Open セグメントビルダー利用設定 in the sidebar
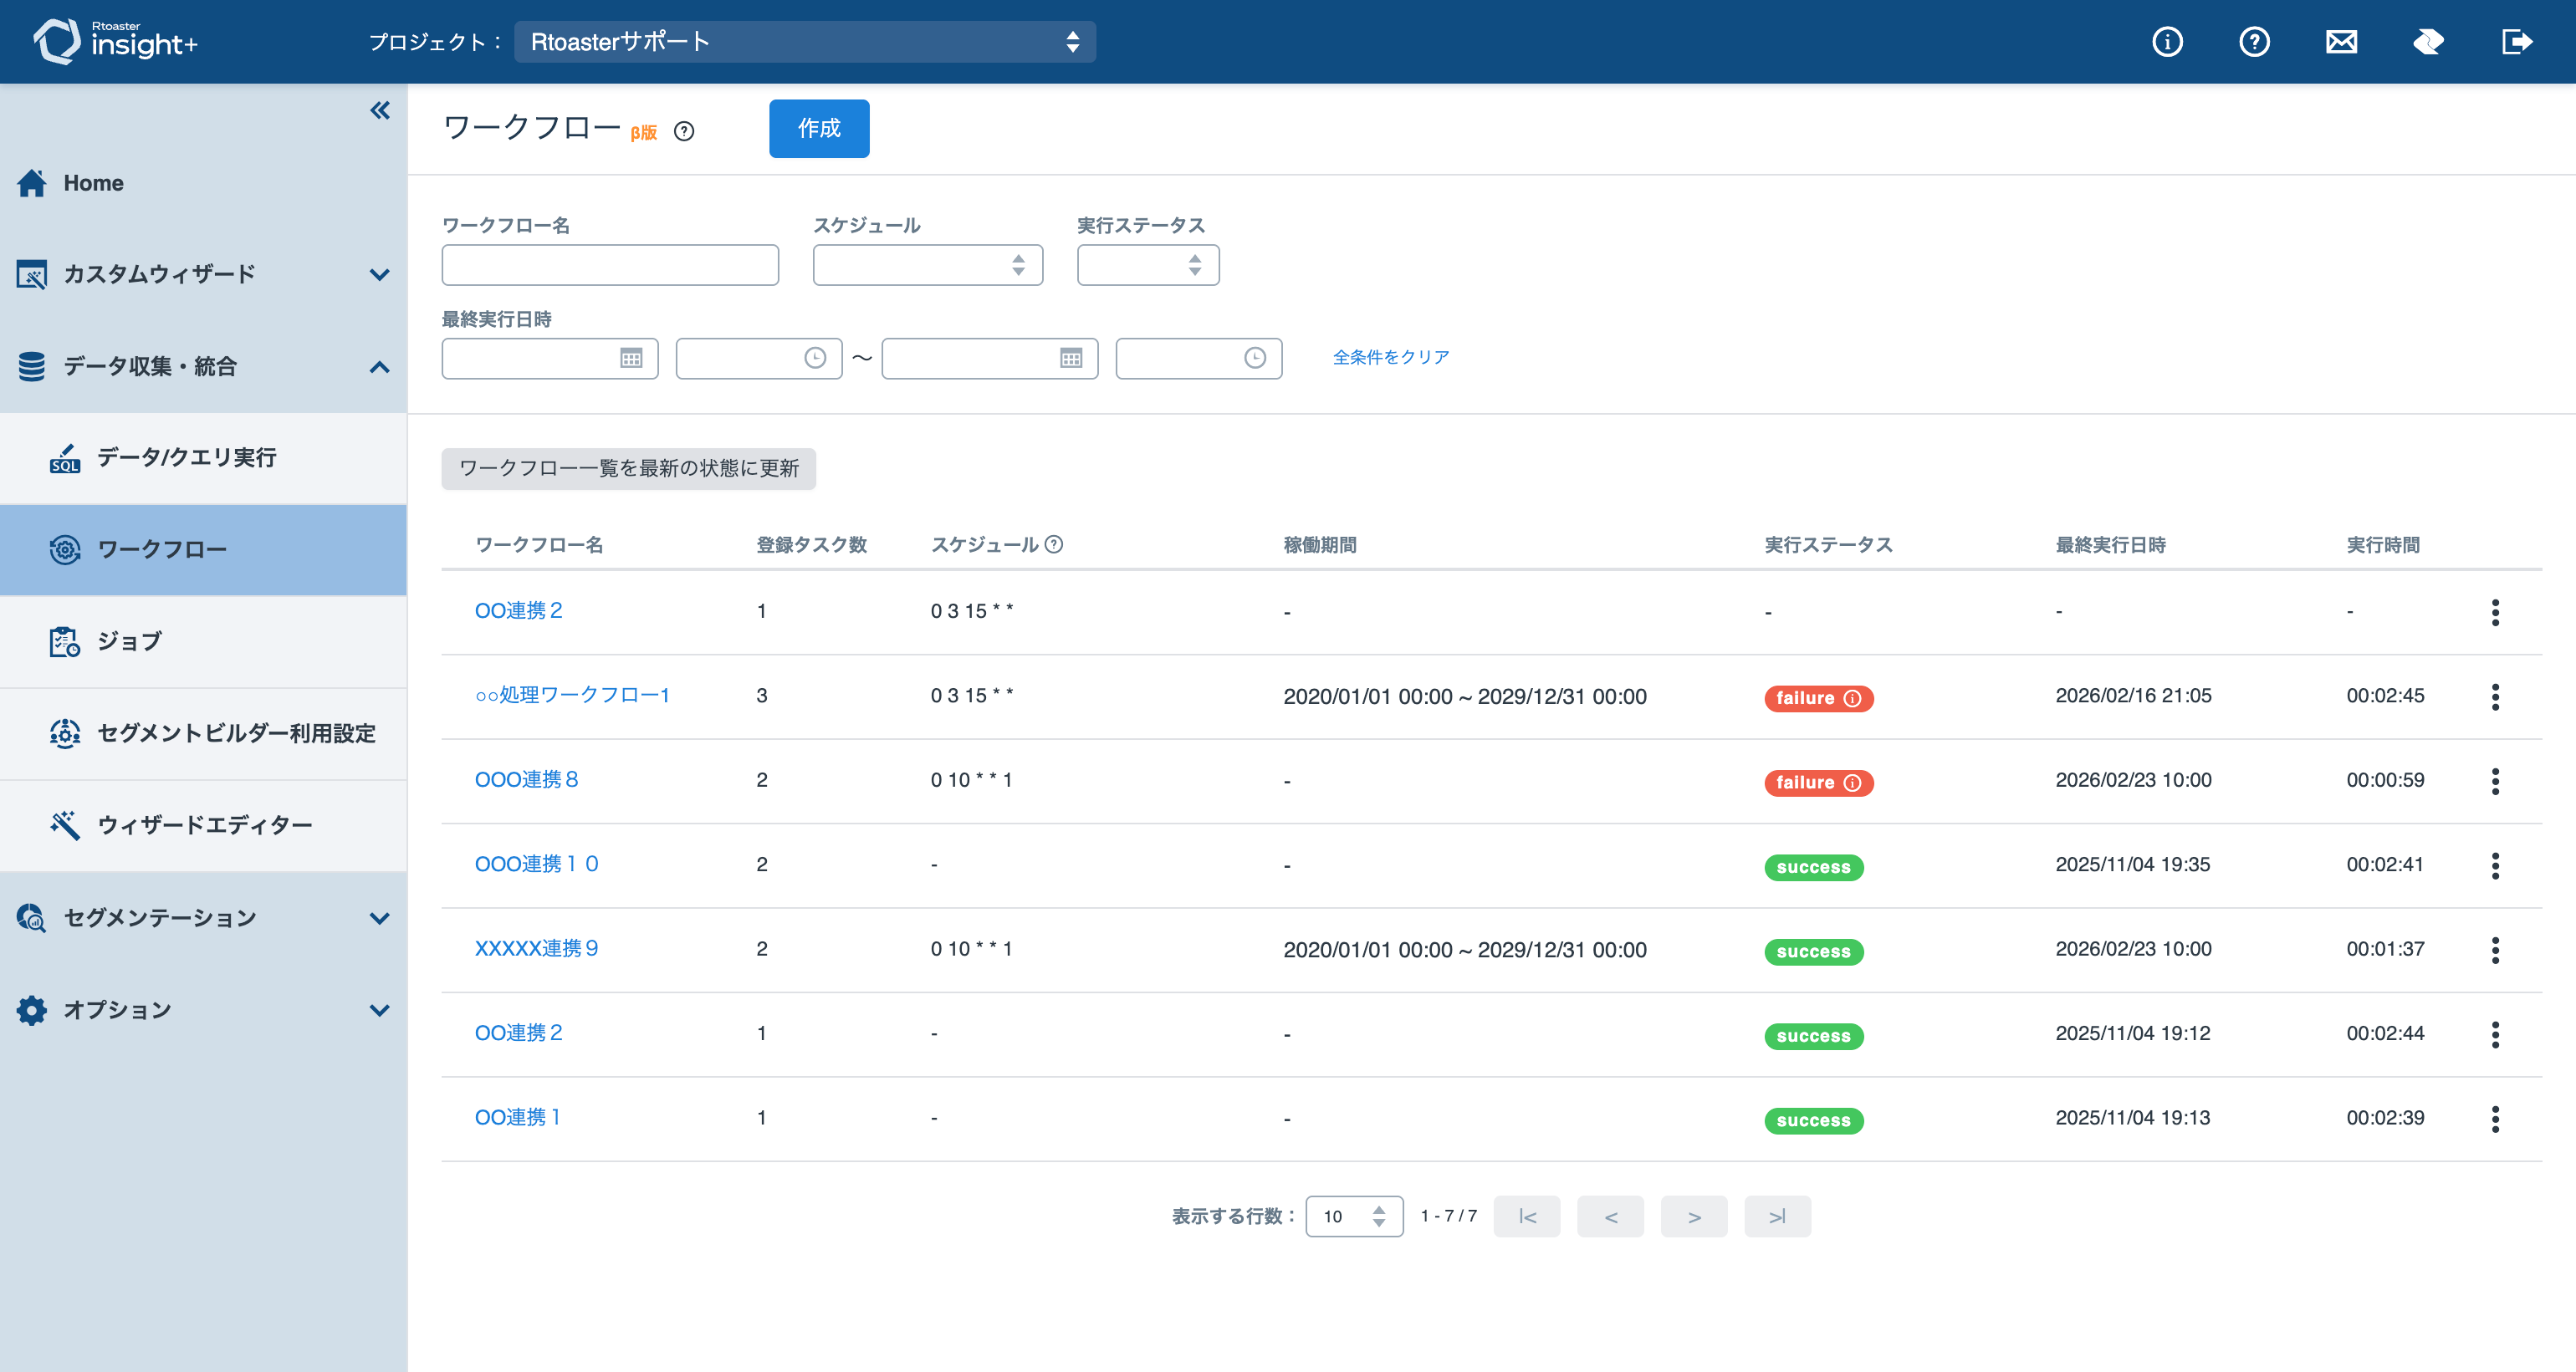The image size is (2576, 1372). [x=203, y=734]
